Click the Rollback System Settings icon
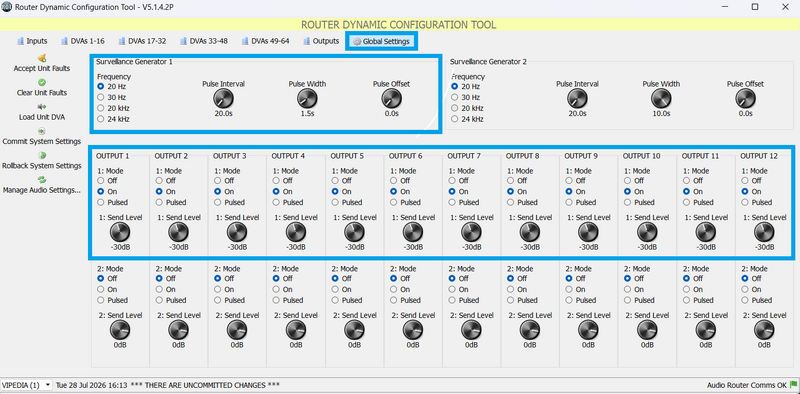The height and width of the screenshot is (394, 800). [x=42, y=156]
